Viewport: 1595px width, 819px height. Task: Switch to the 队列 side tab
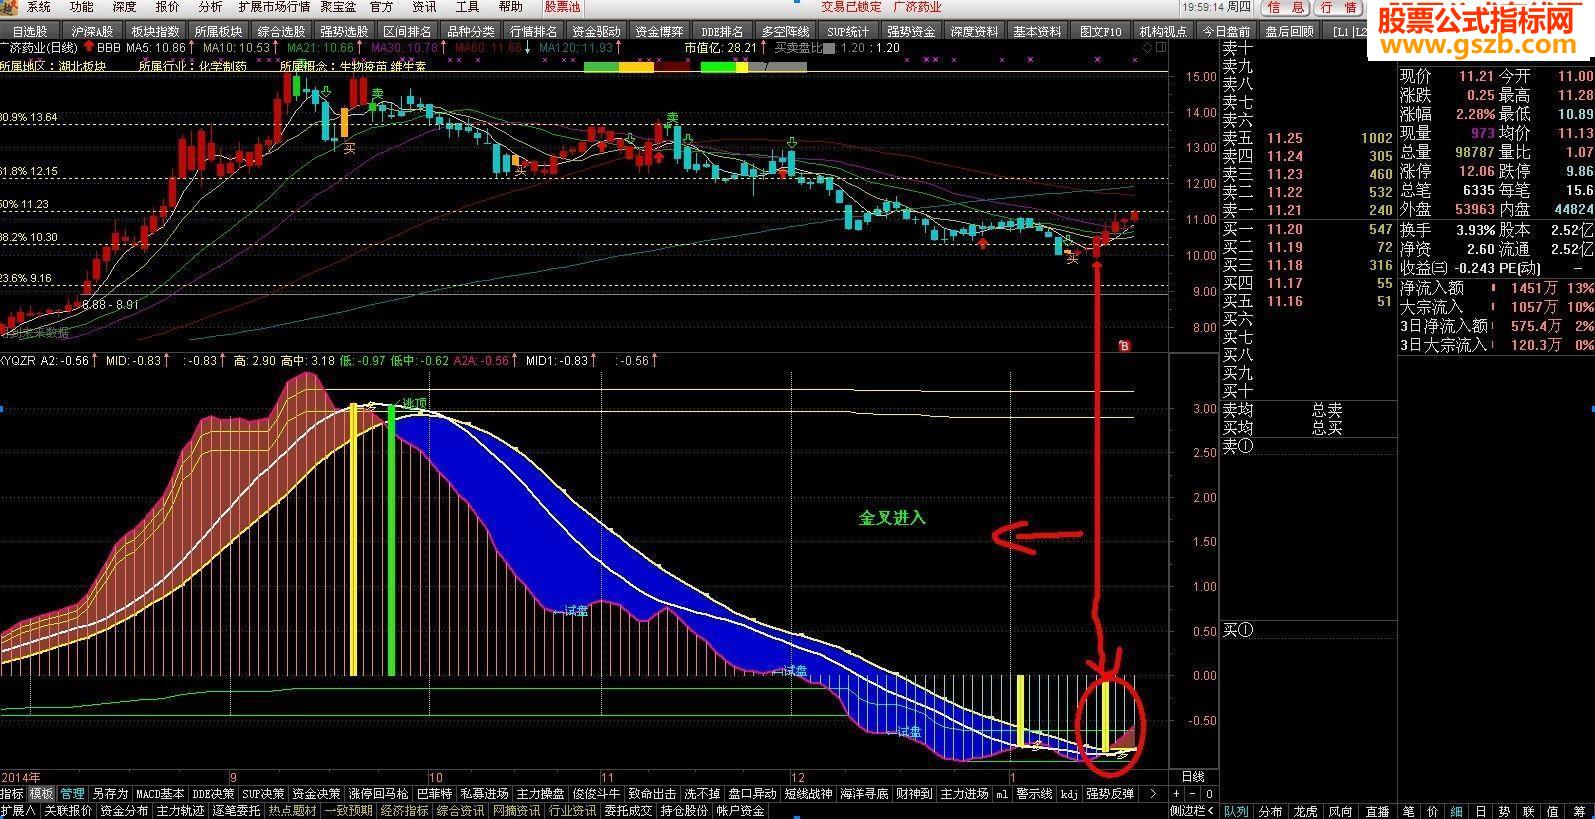click(1236, 811)
